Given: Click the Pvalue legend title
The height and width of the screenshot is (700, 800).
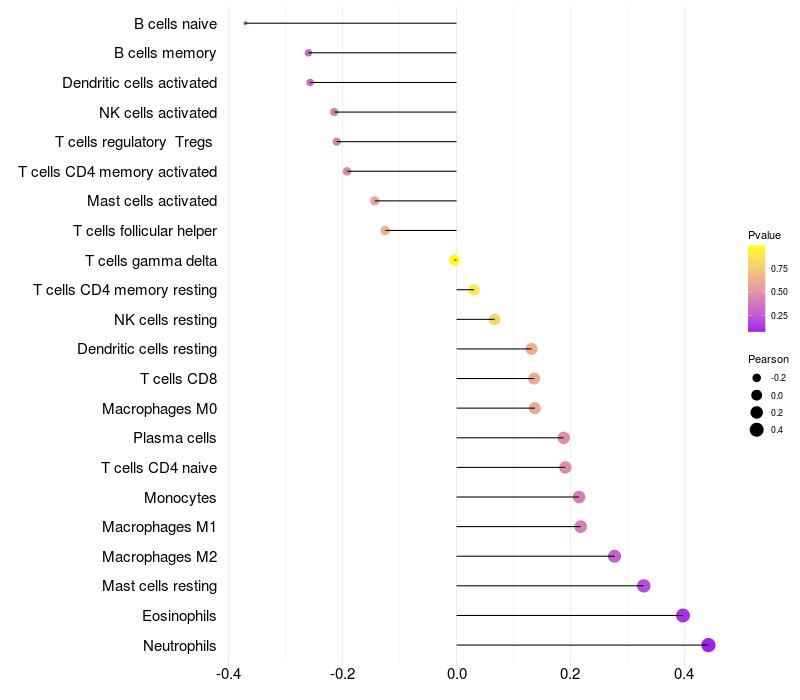Looking at the screenshot, I should 764,235.
